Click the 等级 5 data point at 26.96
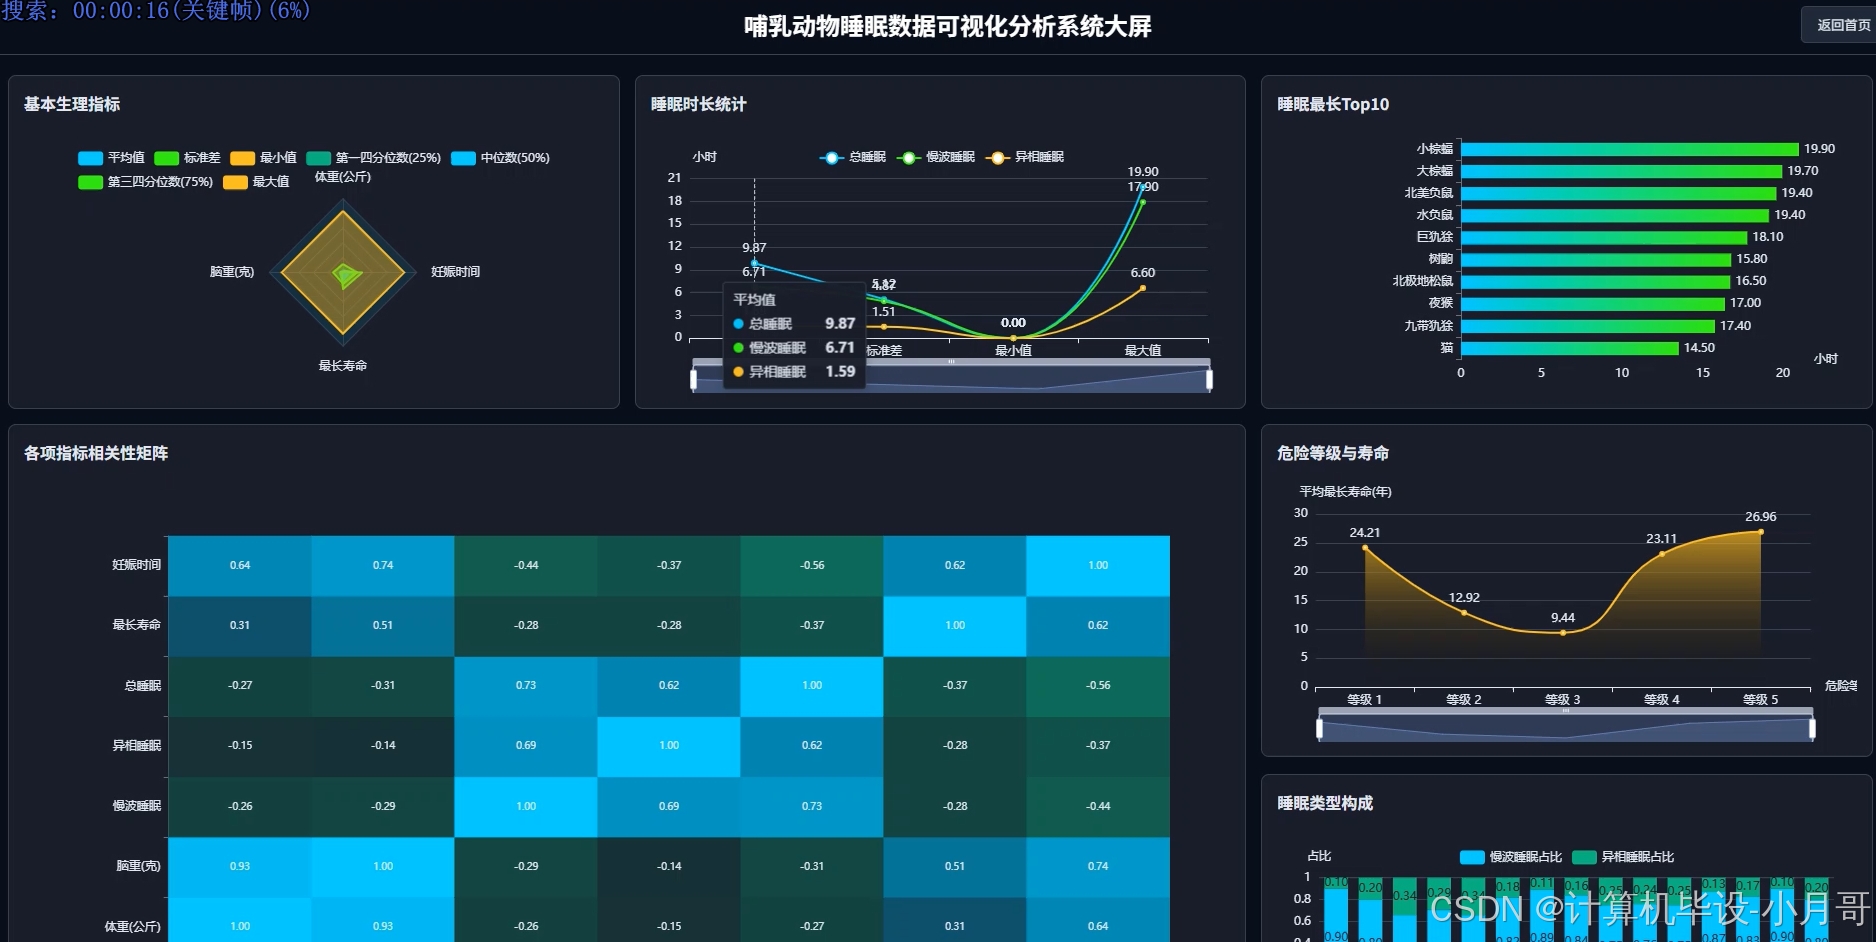Viewport: 1876px width, 942px height. click(x=1761, y=532)
